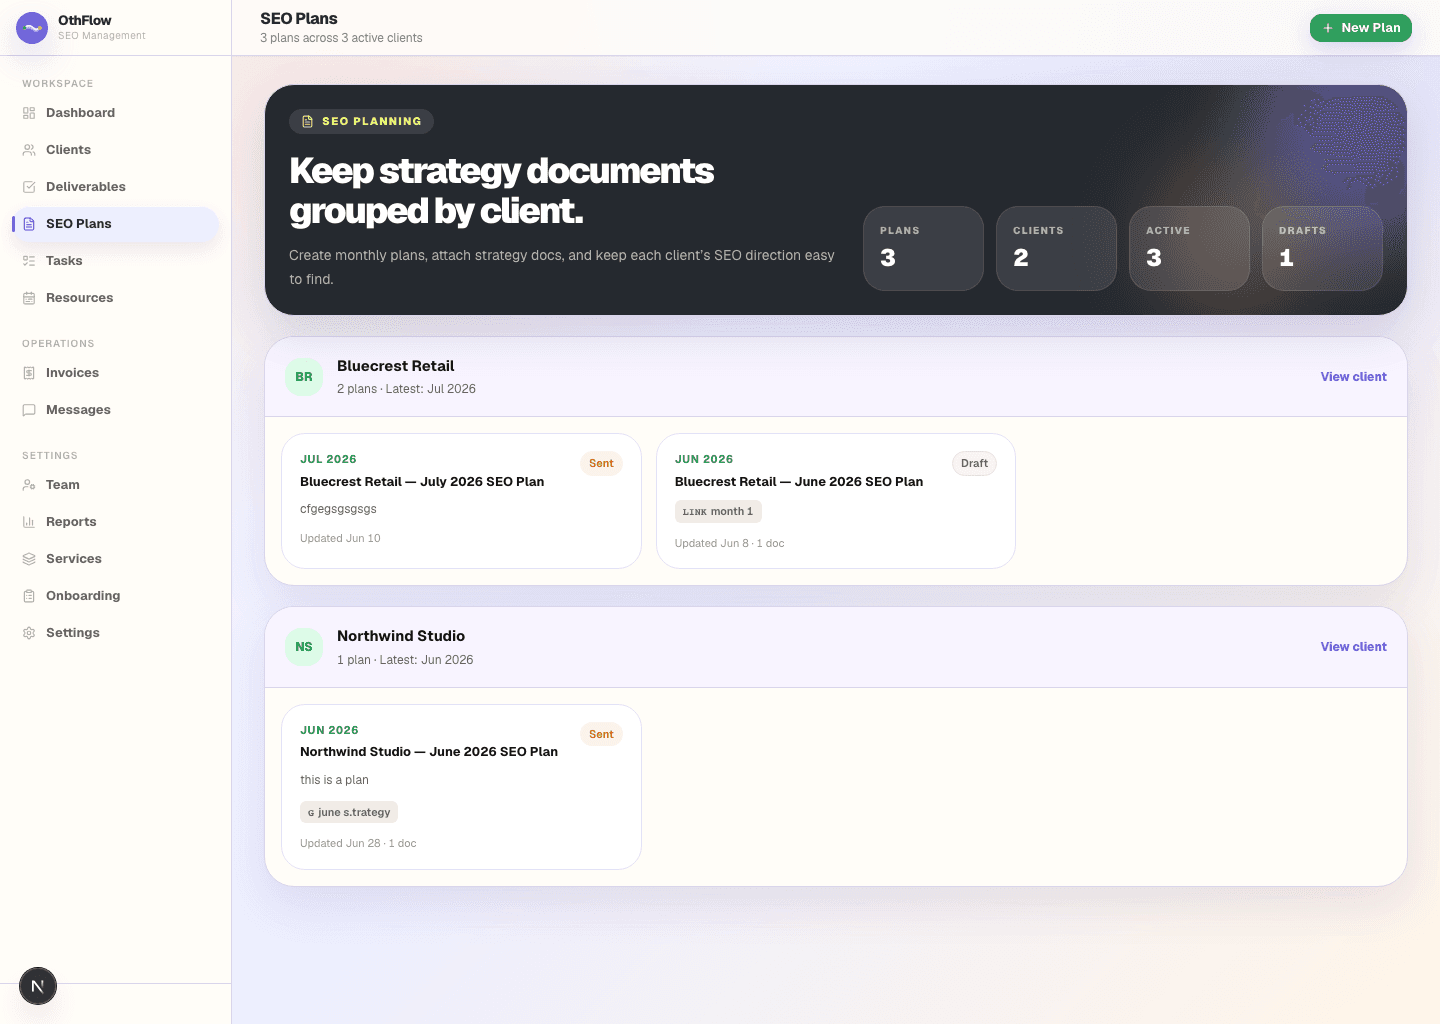The image size is (1440, 1024).
Task: Open the month 1 link doc chip
Action: click(718, 511)
